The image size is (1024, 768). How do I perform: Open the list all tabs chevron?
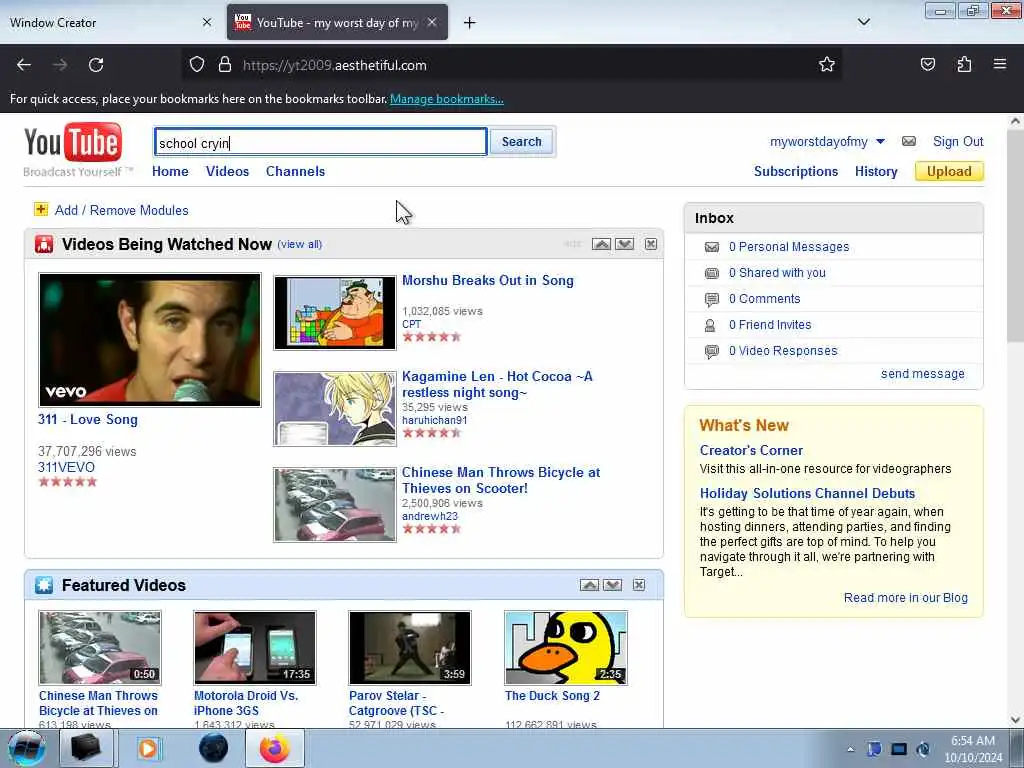pyautogui.click(x=863, y=22)
